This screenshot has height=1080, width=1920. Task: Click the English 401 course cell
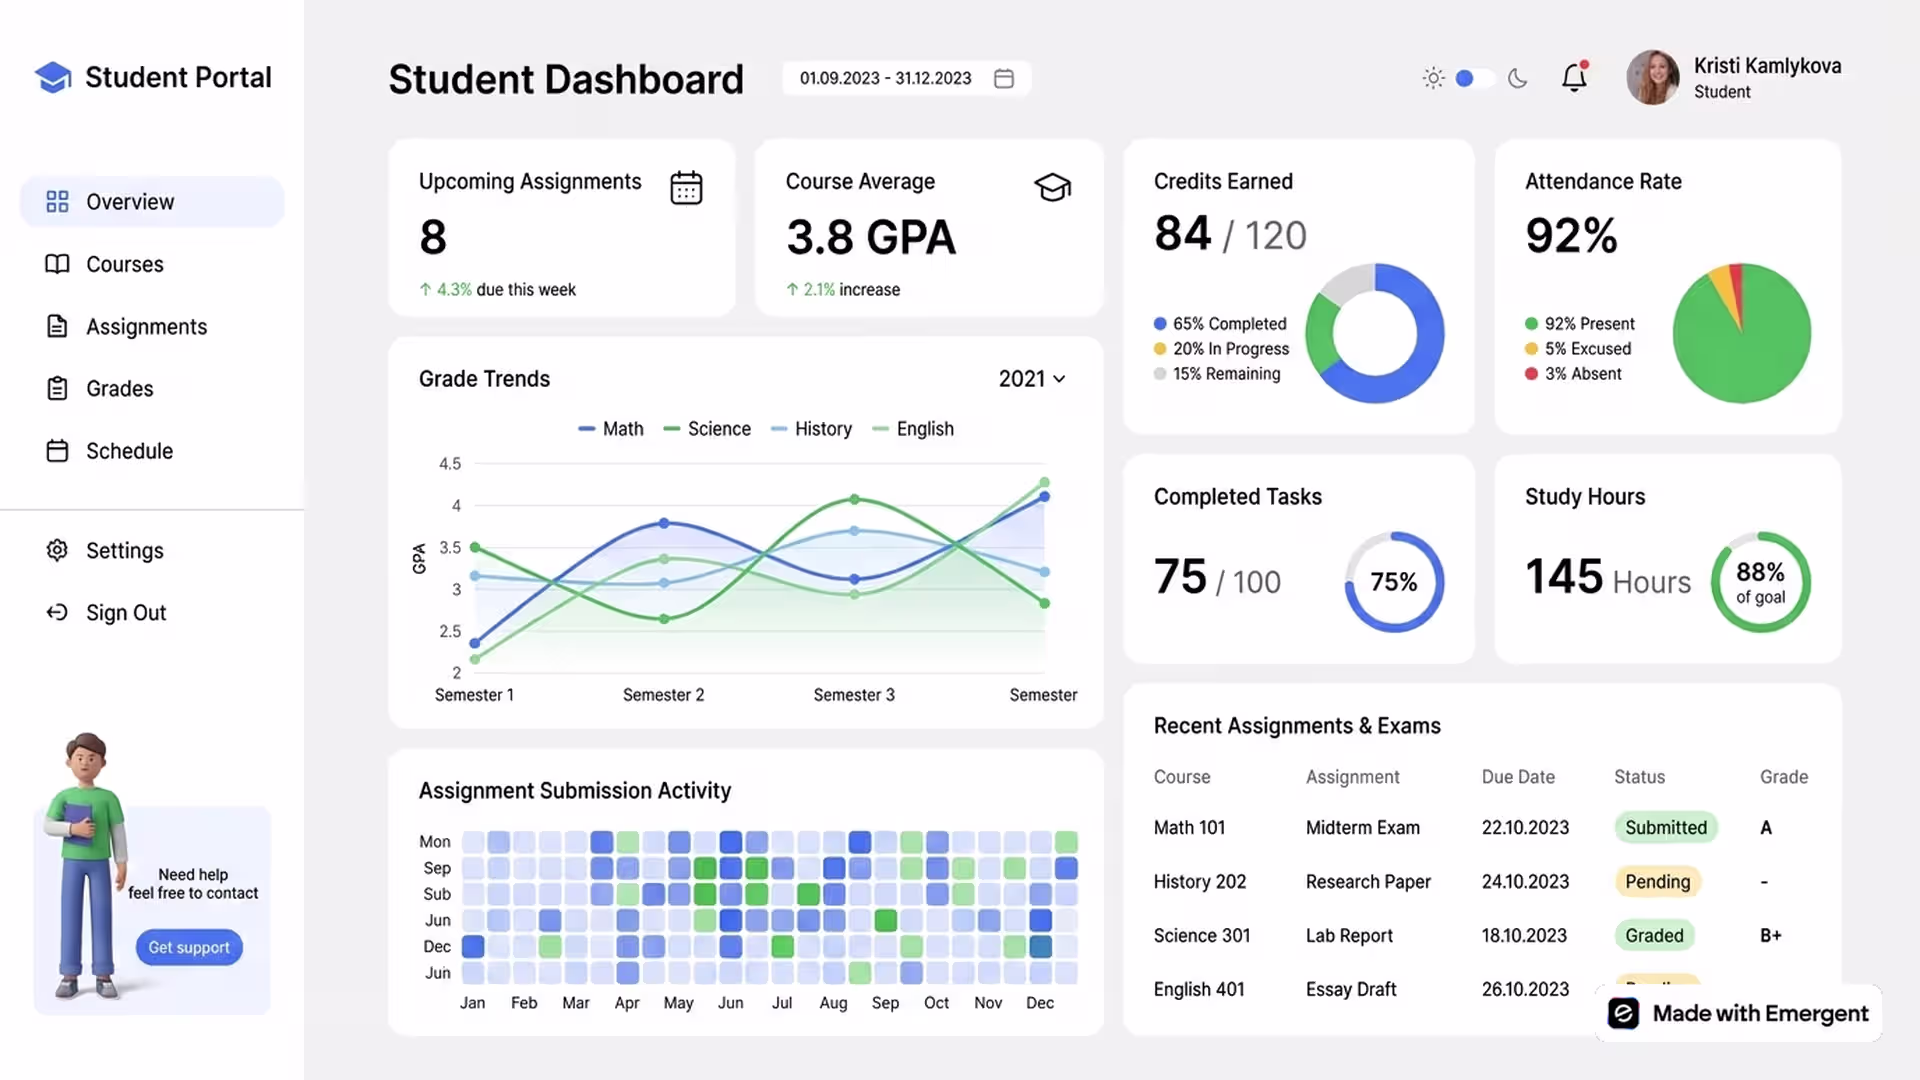click(x=1199, y=989)
